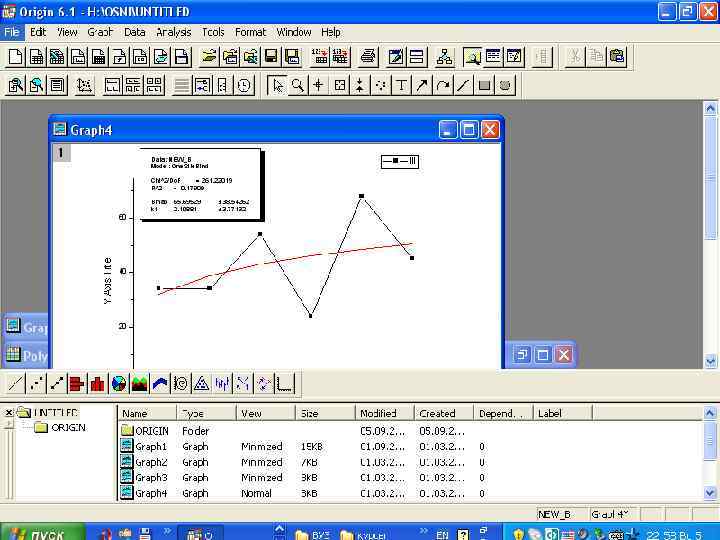
Task: Open the Edit menu
Action: 38,32
